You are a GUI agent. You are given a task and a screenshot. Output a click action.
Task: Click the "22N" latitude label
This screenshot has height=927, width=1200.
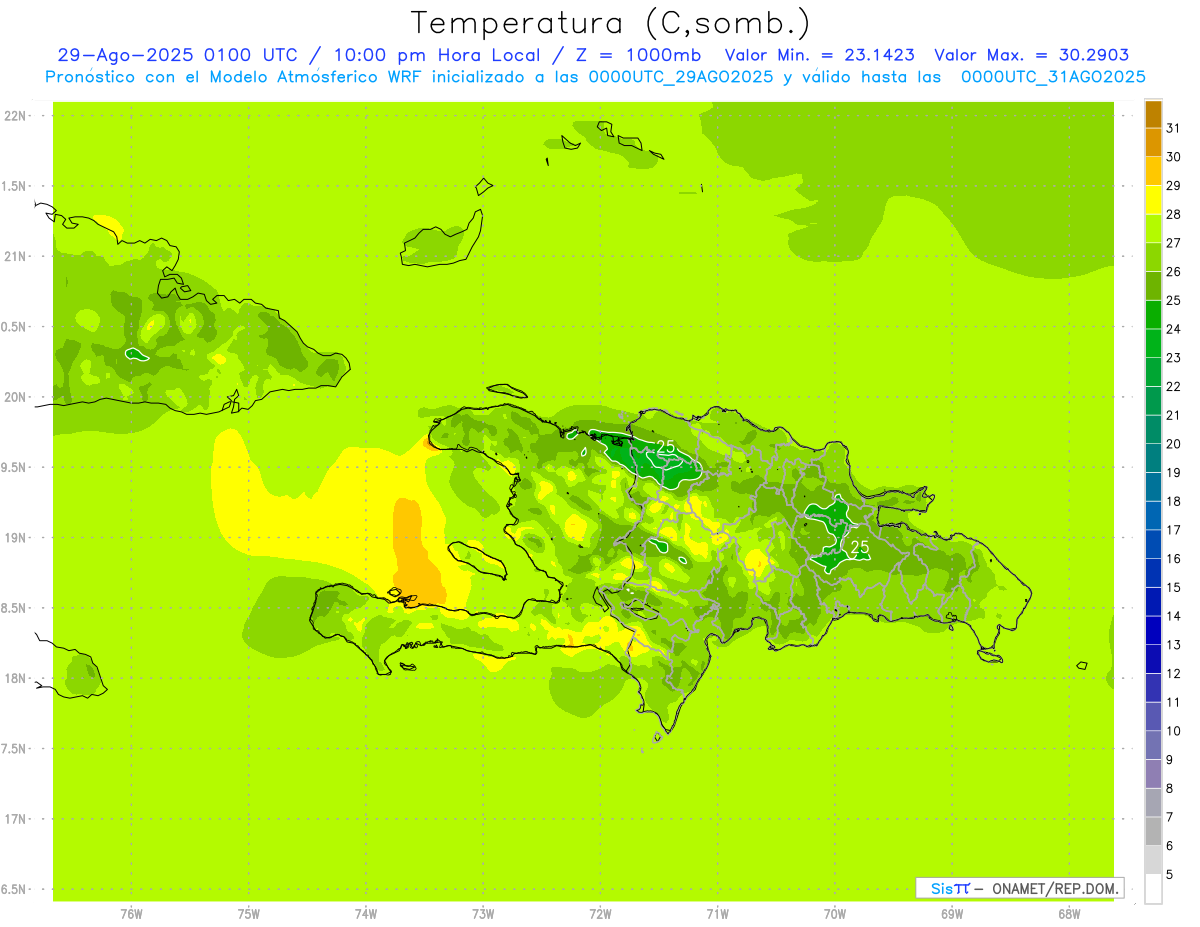[15, 116]
